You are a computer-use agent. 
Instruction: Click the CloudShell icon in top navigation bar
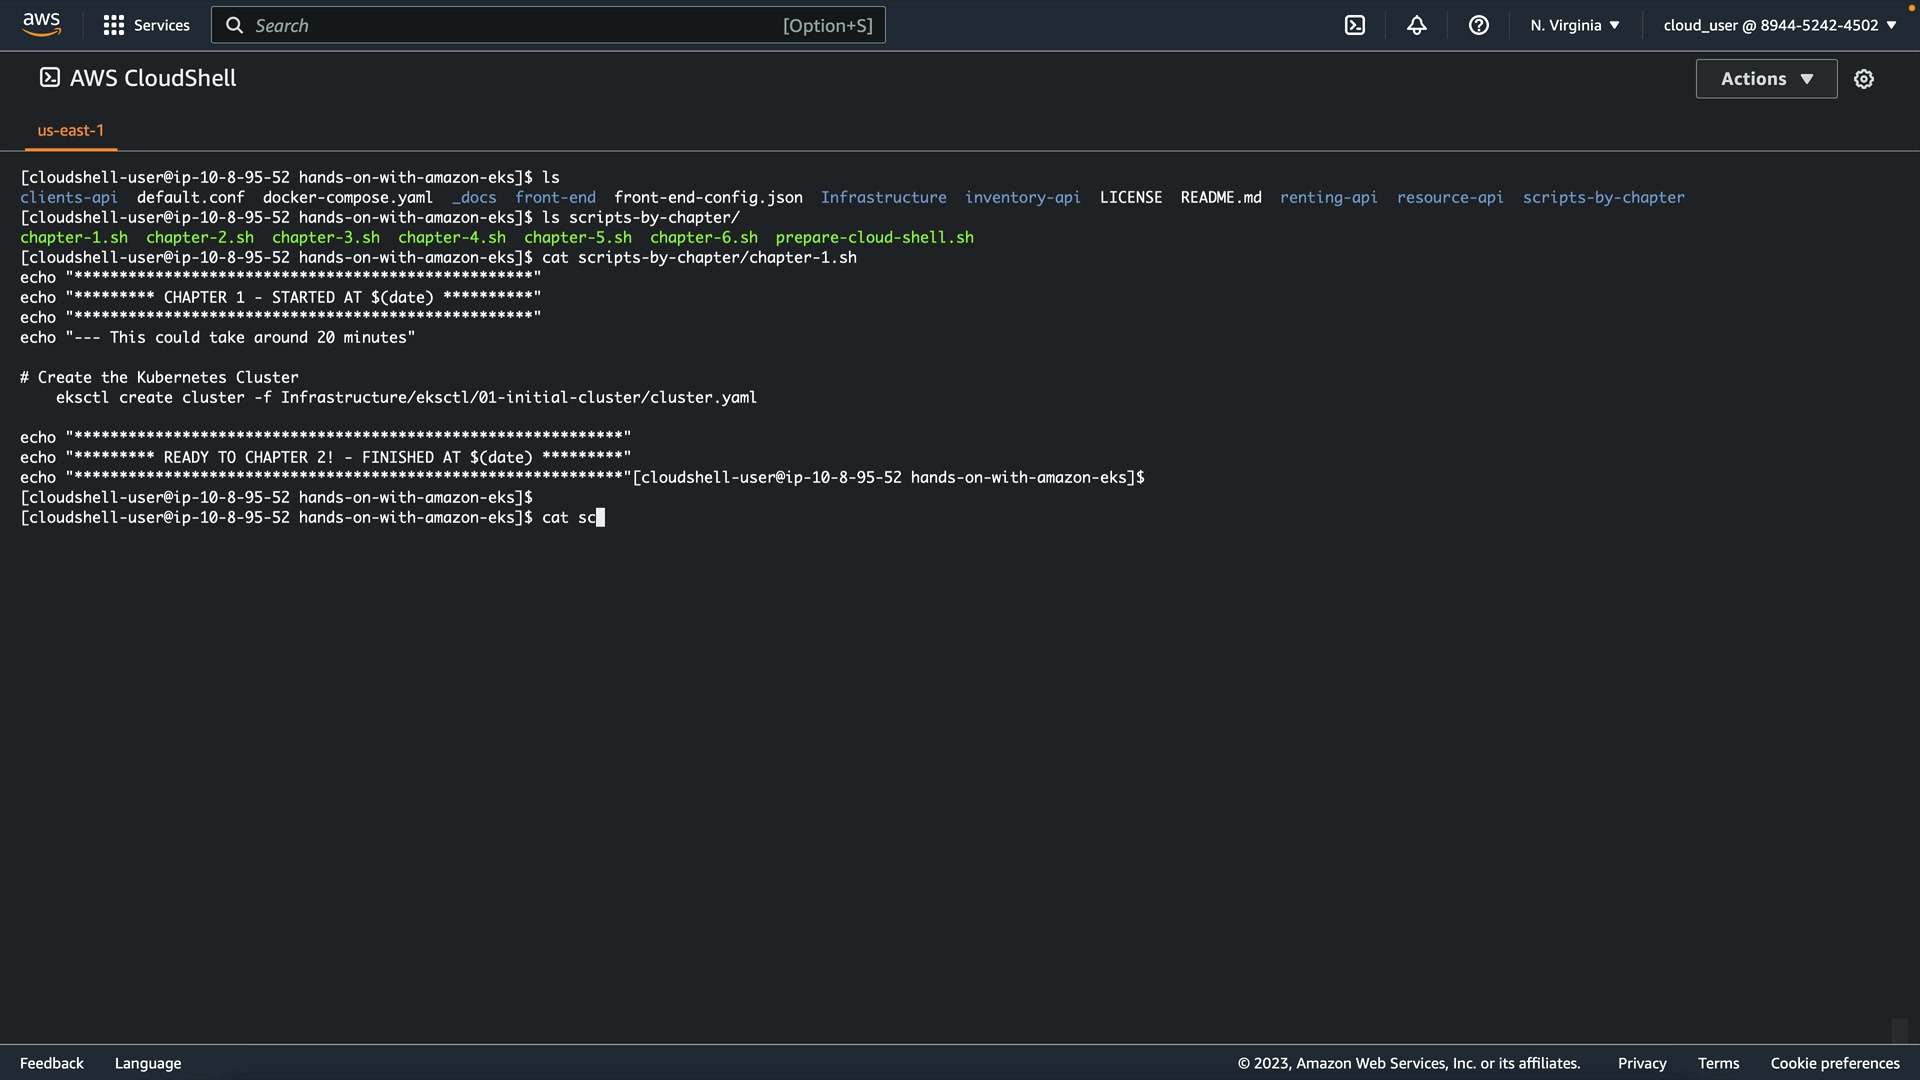pyautogui.click(x=1355, y=25)
